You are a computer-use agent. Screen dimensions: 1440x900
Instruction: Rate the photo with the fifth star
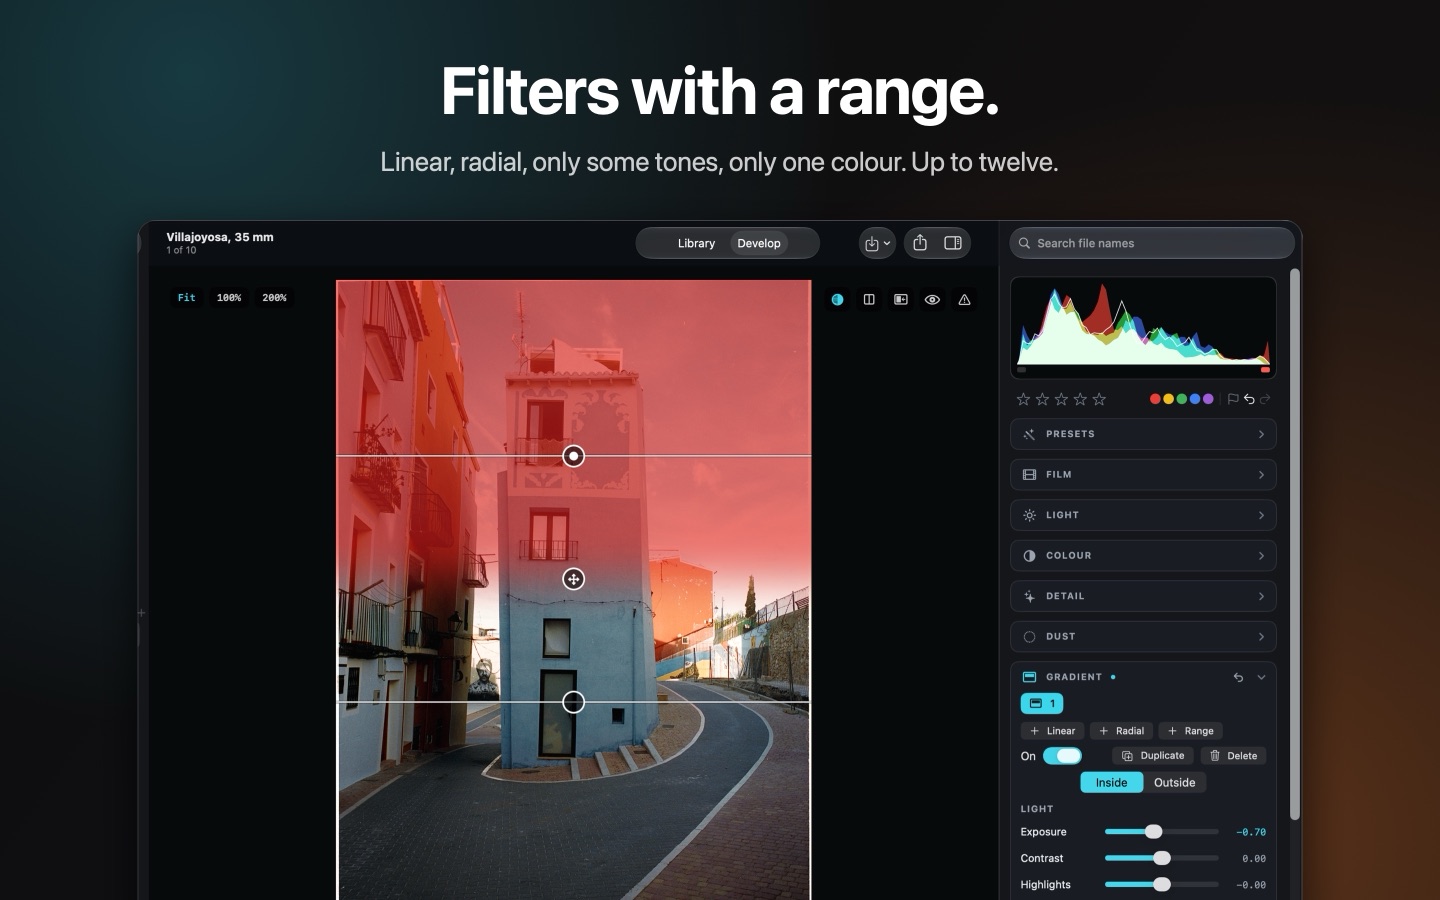(x=1099, y=399)
